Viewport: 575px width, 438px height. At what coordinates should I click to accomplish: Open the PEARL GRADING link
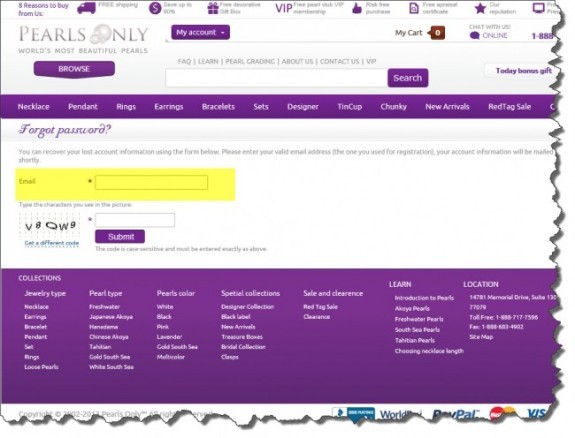click(250, 61)
